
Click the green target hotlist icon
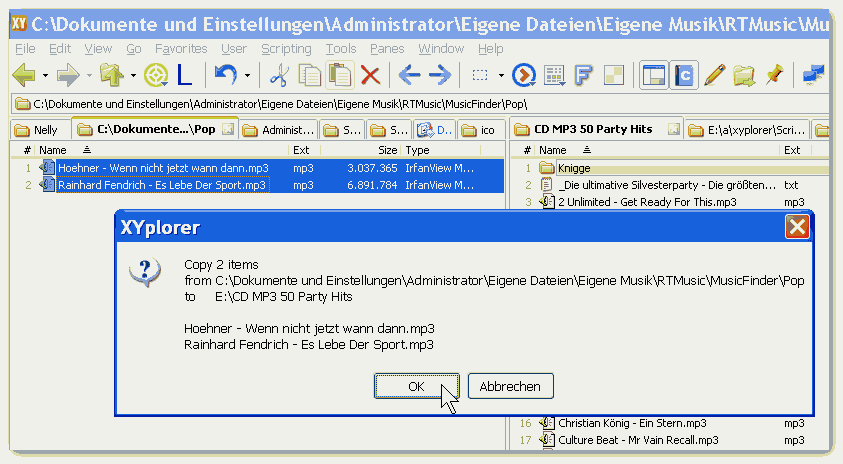[156, 75]
